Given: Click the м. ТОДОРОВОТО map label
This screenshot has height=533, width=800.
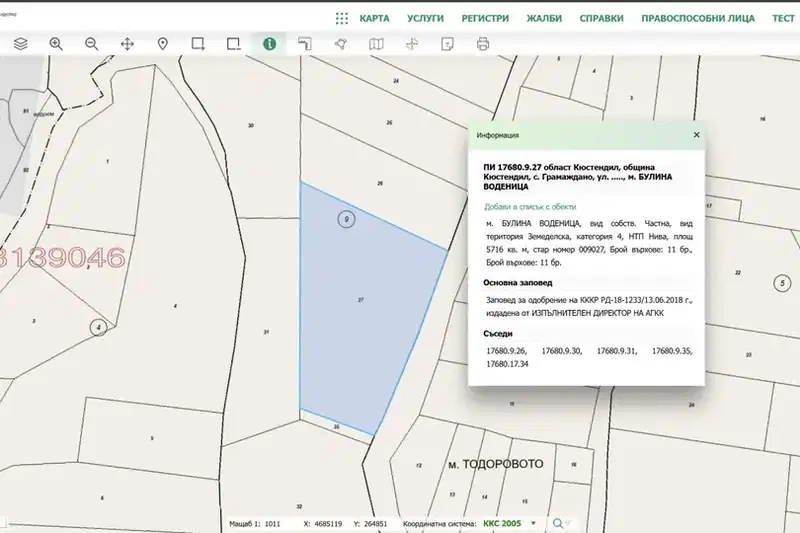Looking at the screenshot, I should pyautogui.click(x=495, y=464).
